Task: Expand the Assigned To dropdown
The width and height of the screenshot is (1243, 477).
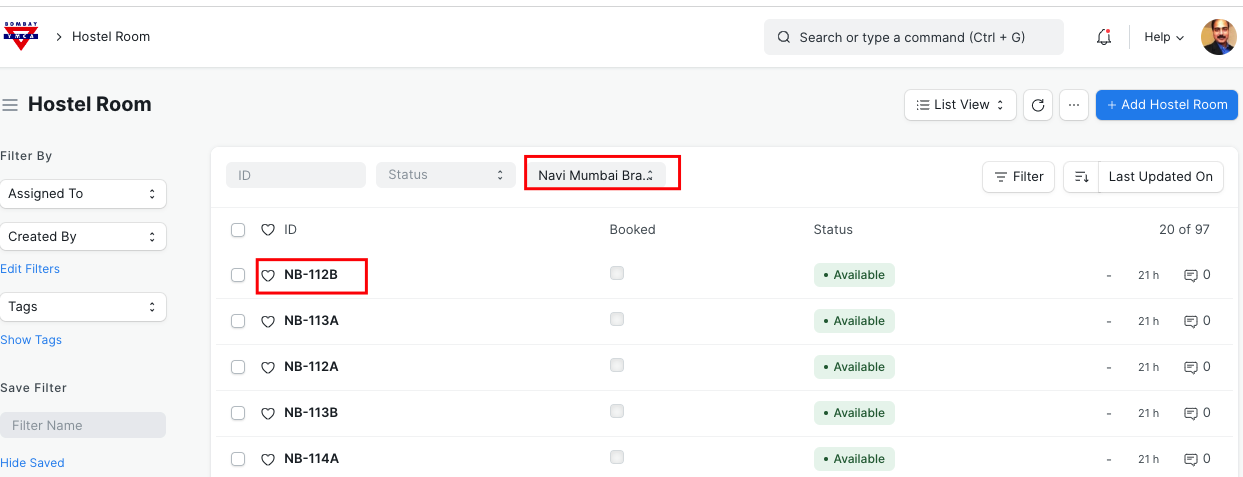Action: pyautogui.click(x=83, y=194)
